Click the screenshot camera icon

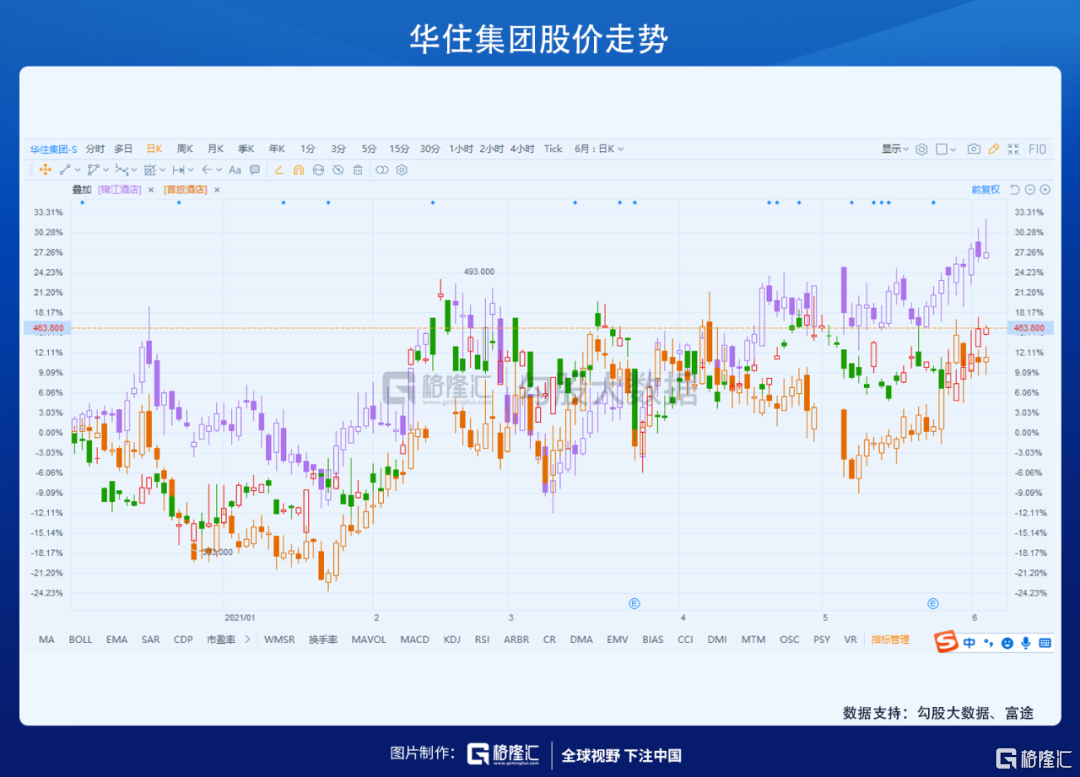(973, 149)
